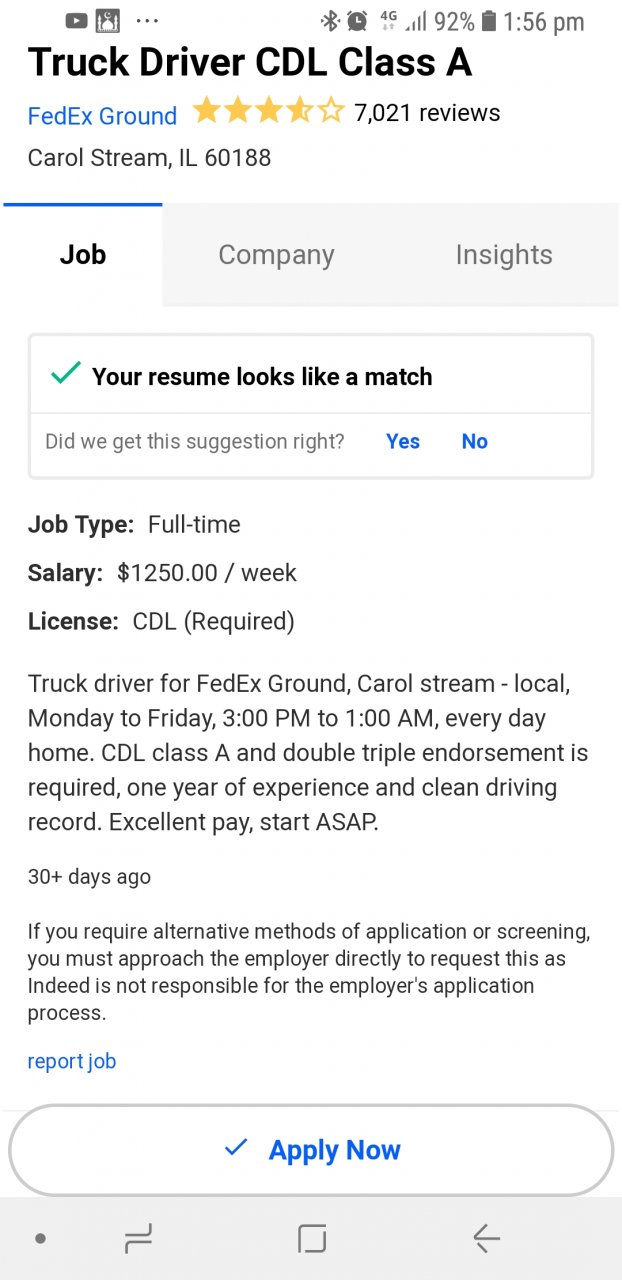
Task: Switch to the Insights tab
Action: (x=503, y=255)
